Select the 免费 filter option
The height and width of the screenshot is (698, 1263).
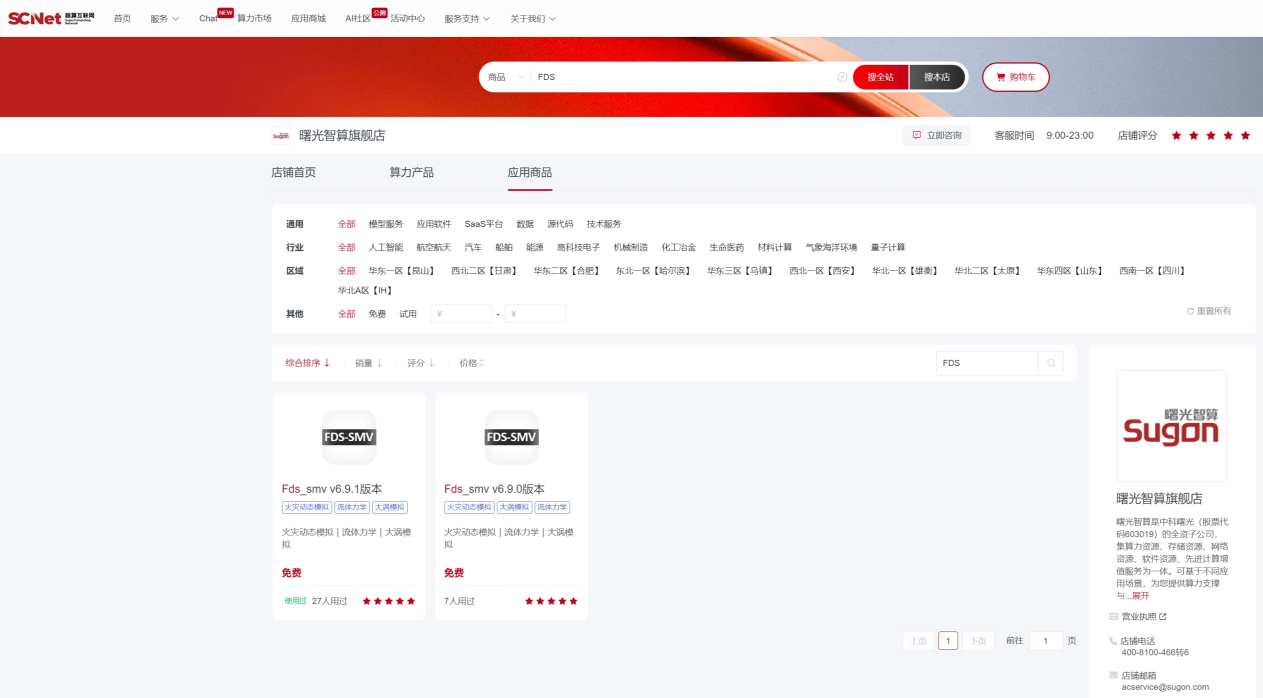click(x=377, y=314)
